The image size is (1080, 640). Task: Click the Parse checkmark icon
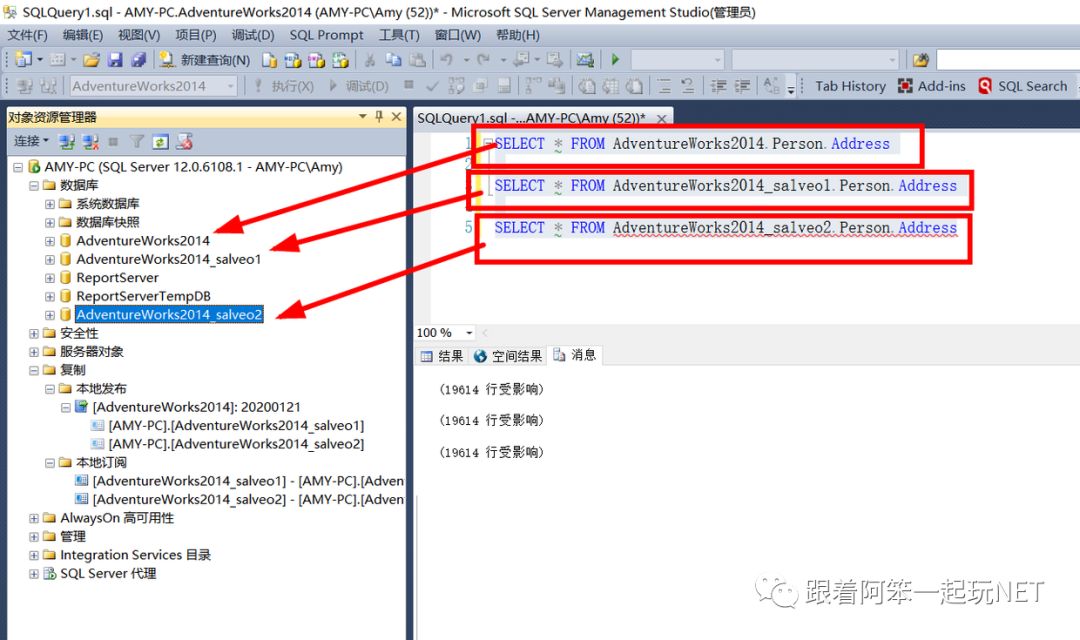[432, 86]
